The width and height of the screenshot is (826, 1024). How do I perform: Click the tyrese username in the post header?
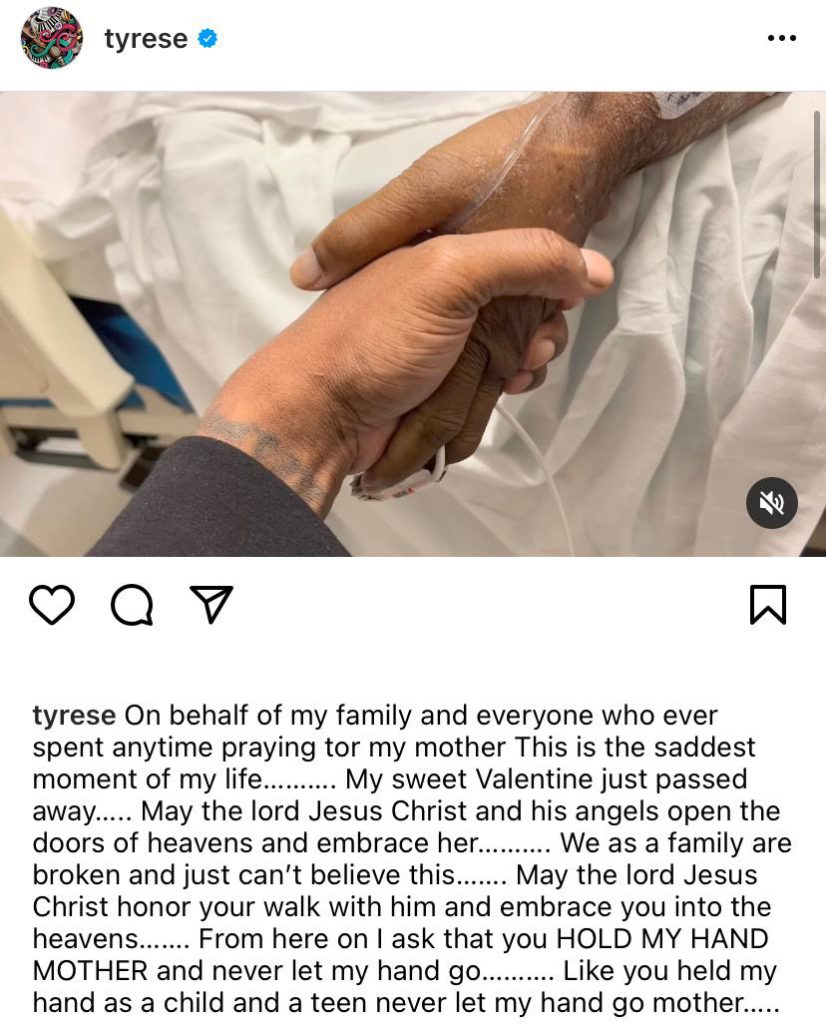pos(146,39)
